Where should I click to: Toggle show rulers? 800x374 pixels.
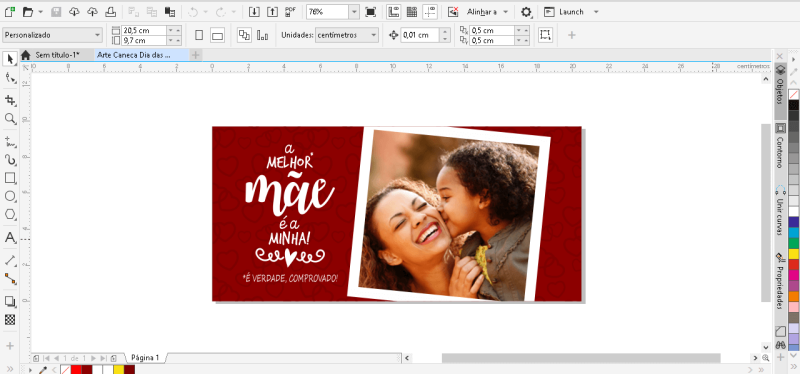pos(393,11)
